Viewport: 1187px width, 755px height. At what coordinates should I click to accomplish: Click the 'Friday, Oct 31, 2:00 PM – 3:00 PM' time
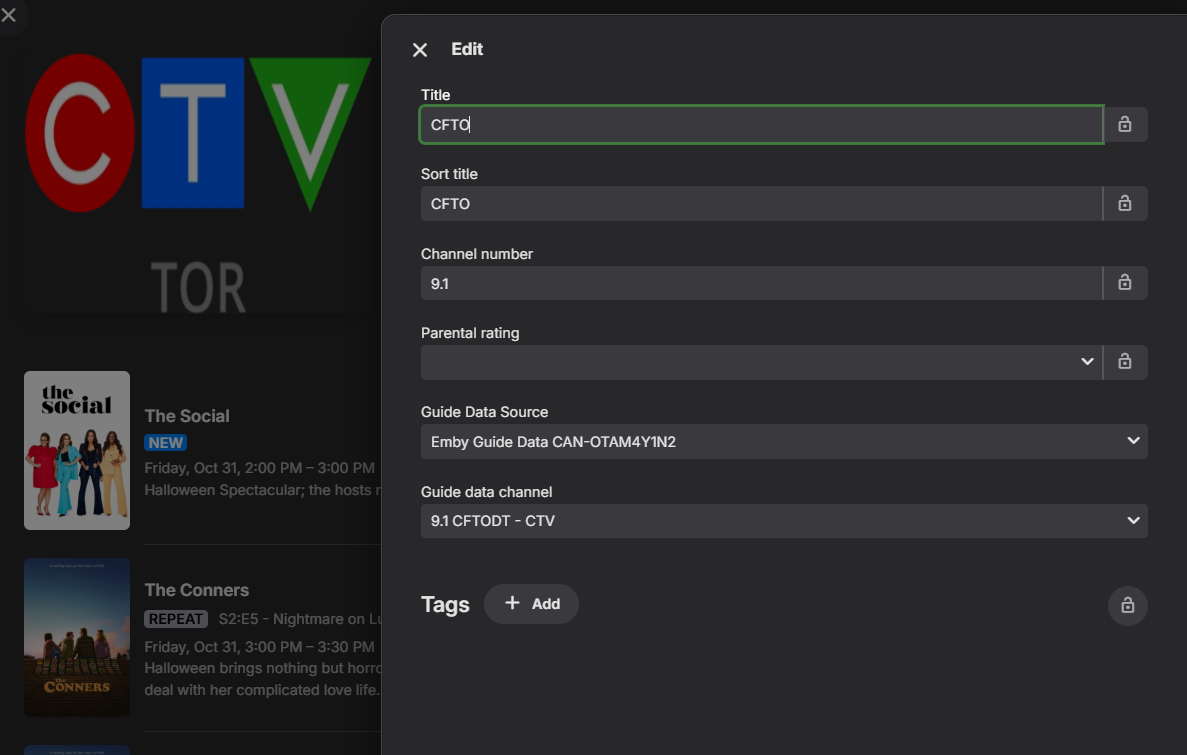coord(260,468)
